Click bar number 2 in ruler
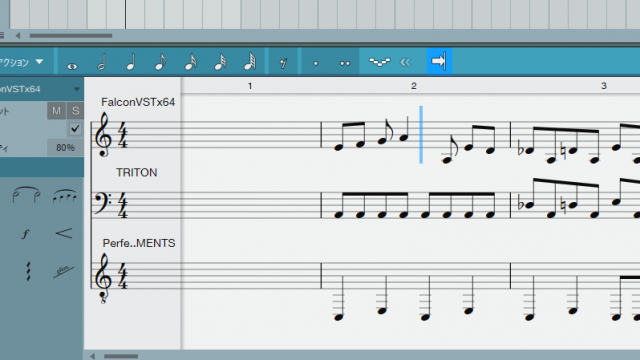The image size is (640, 360). 413,86
